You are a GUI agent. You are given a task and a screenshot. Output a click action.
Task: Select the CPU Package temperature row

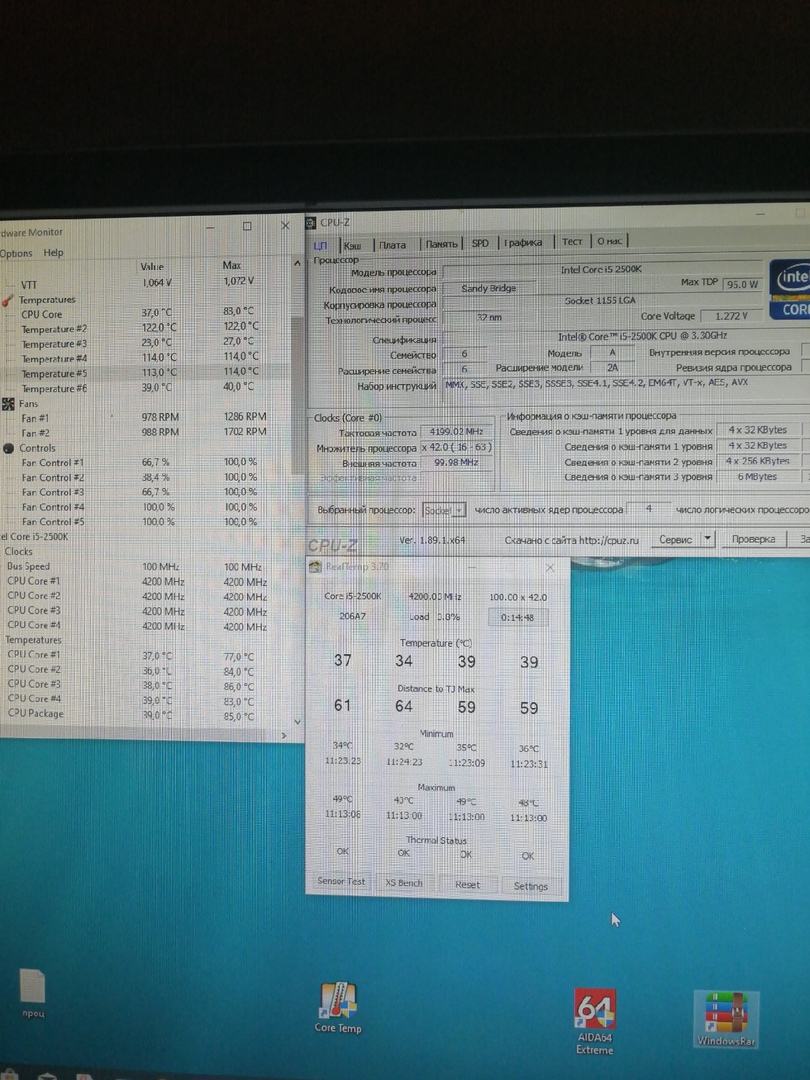tap(145, 714)
